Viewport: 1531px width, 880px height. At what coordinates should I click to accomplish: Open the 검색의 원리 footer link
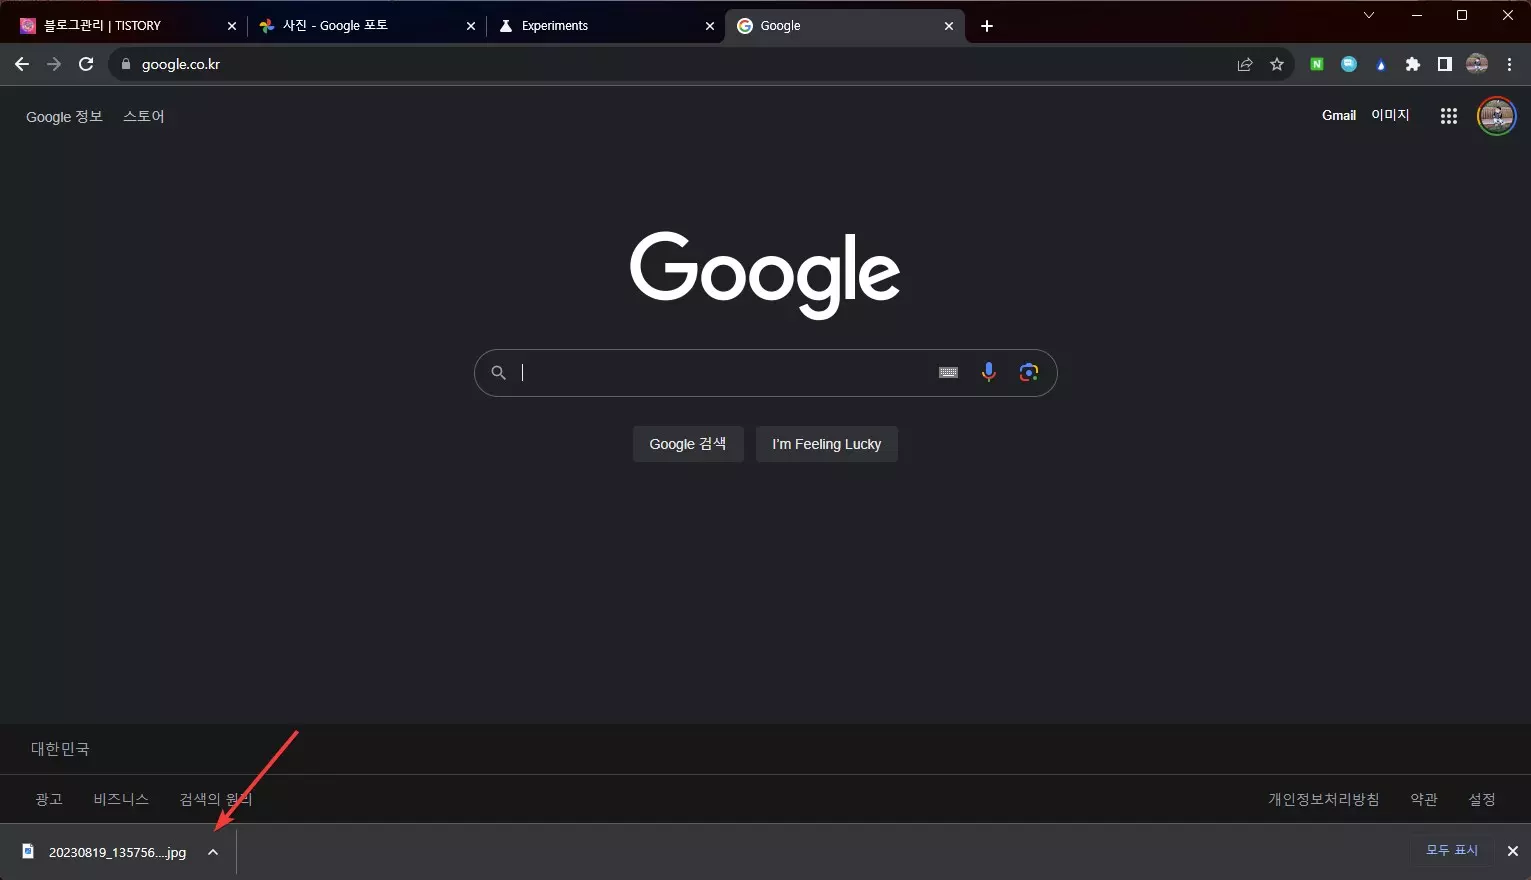(x=216, y=799)
